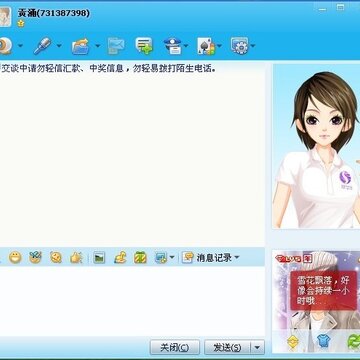This screenshot has width=360, height=360.
Task: Click the 发送(S) button
Action: coord(227,347)
